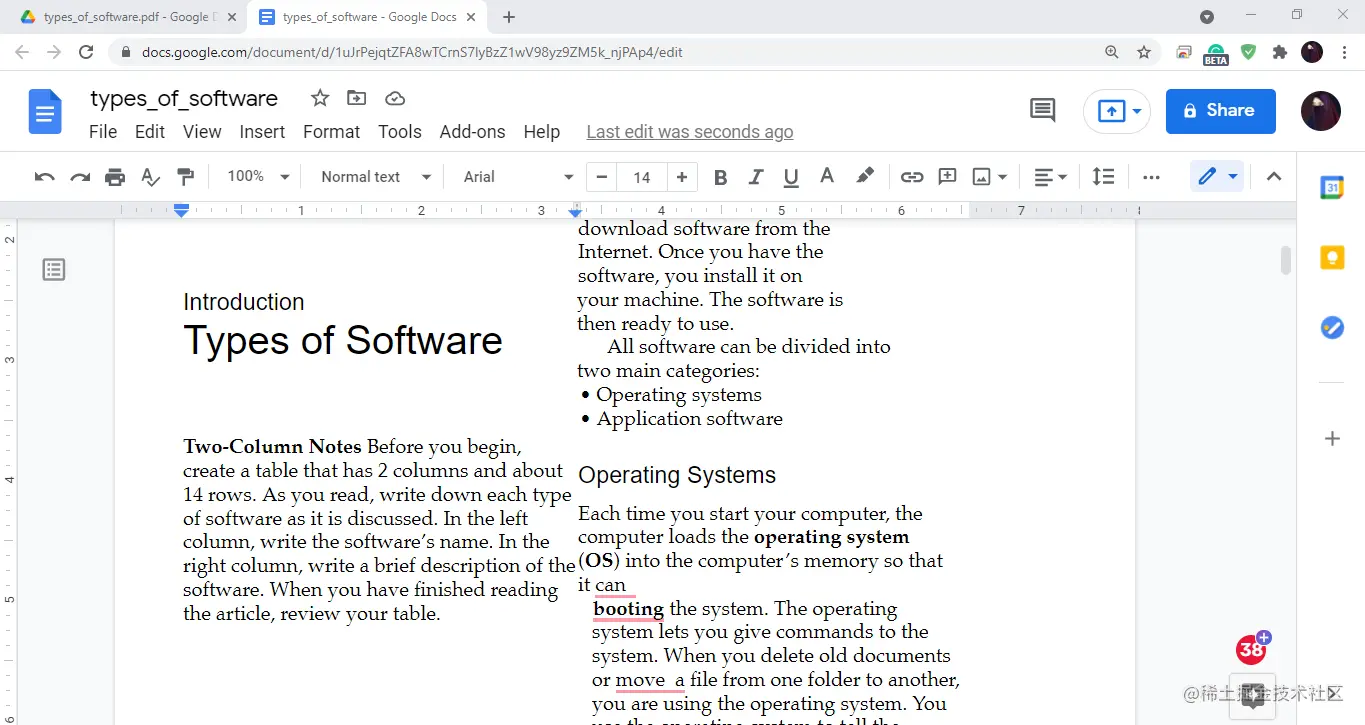Expand the insert image options
The height and width of the screenshot is (725, 1365).
click(1003, 177)
